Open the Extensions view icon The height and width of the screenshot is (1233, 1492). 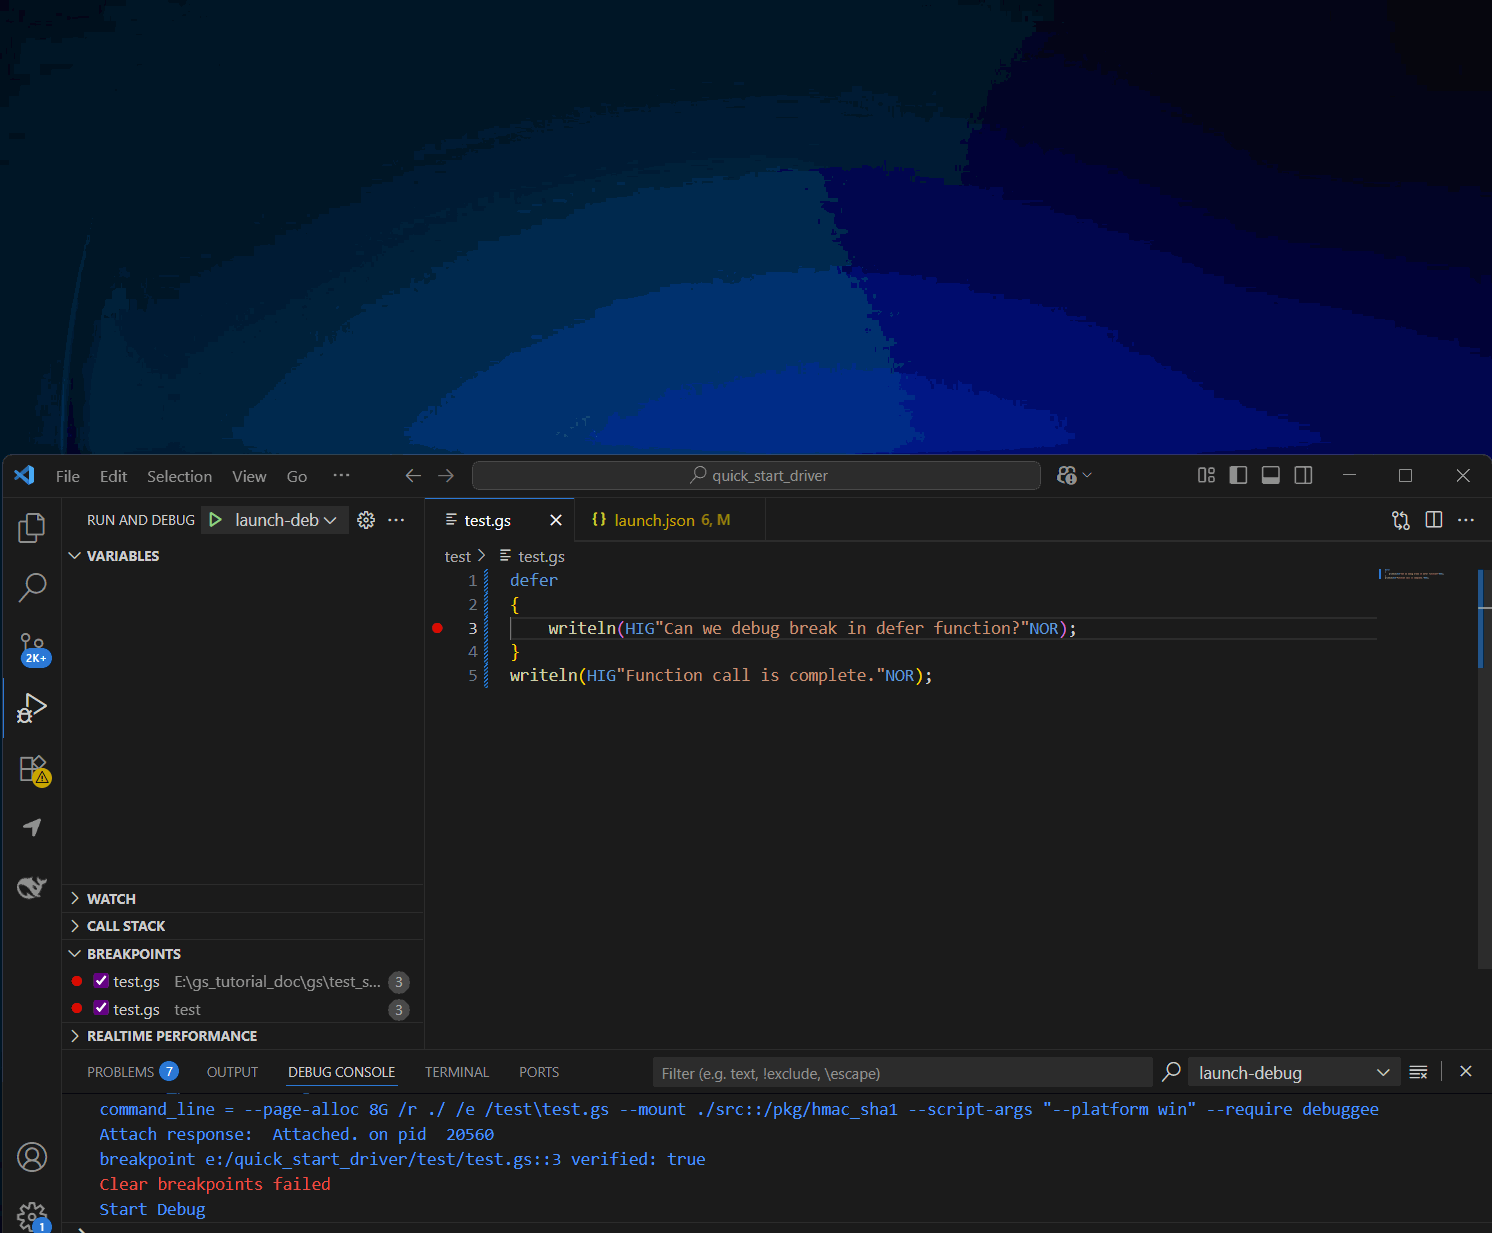(x=32, y=769)
